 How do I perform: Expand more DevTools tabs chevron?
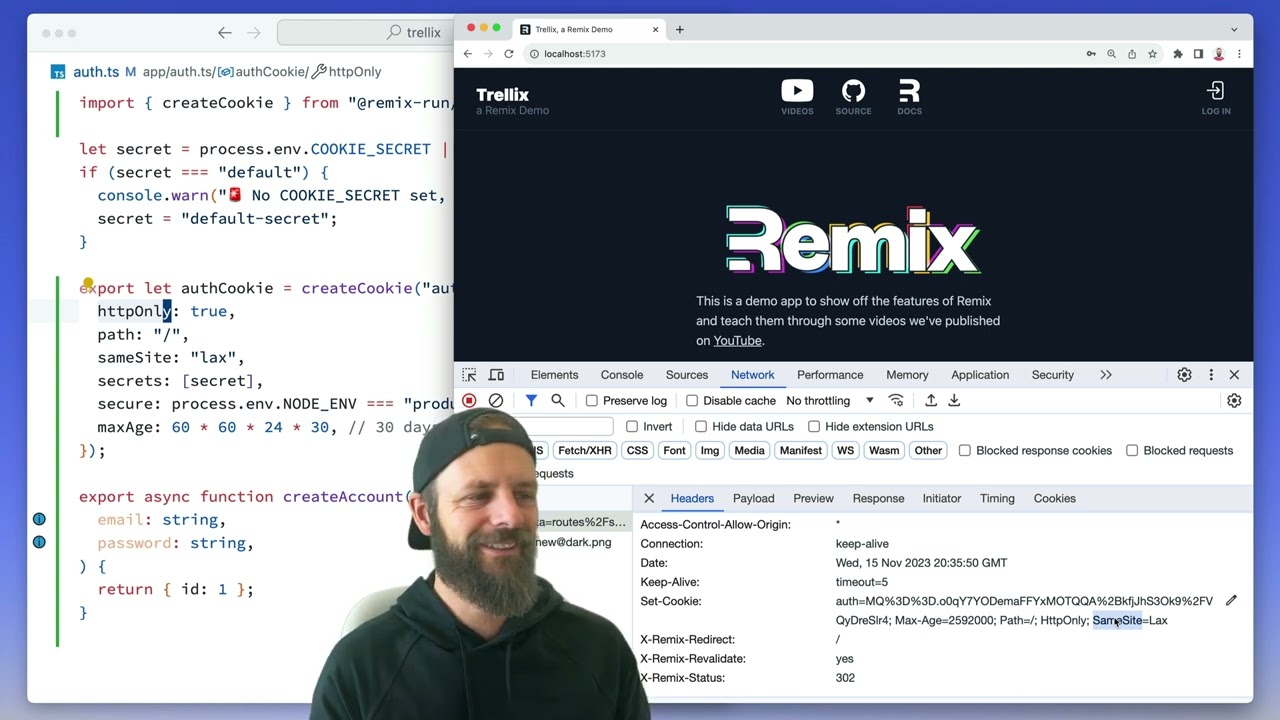[1106, 375]
